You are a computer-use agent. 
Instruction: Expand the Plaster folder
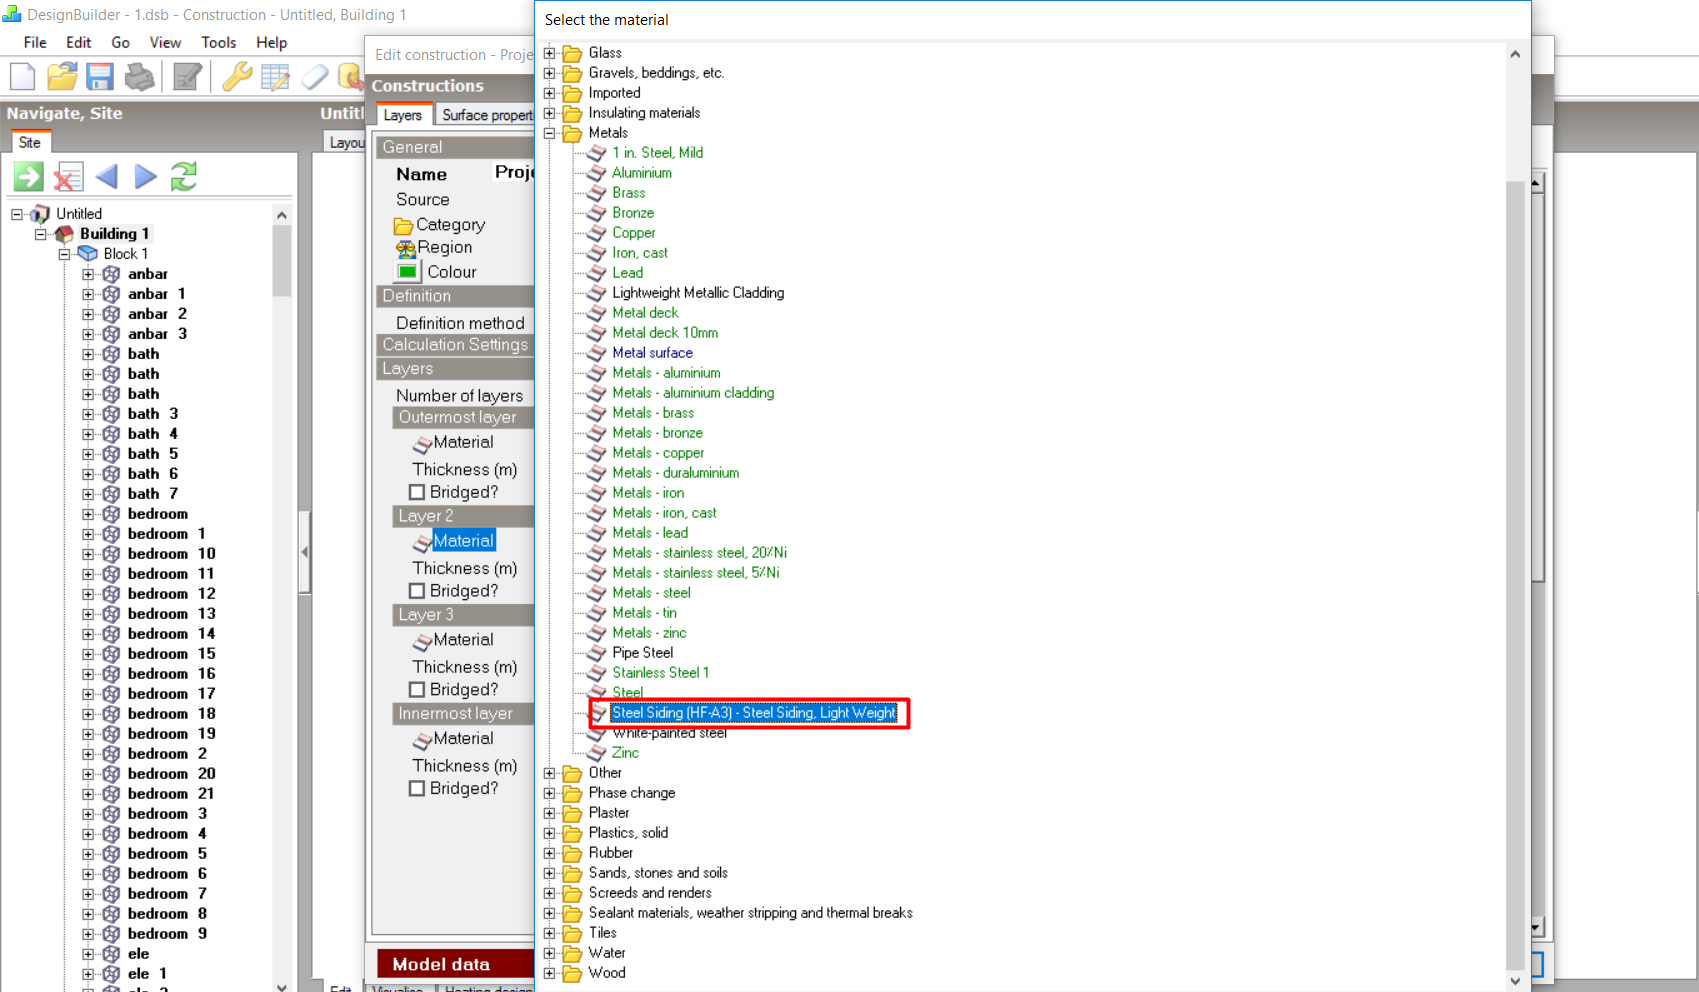point(549,813)
